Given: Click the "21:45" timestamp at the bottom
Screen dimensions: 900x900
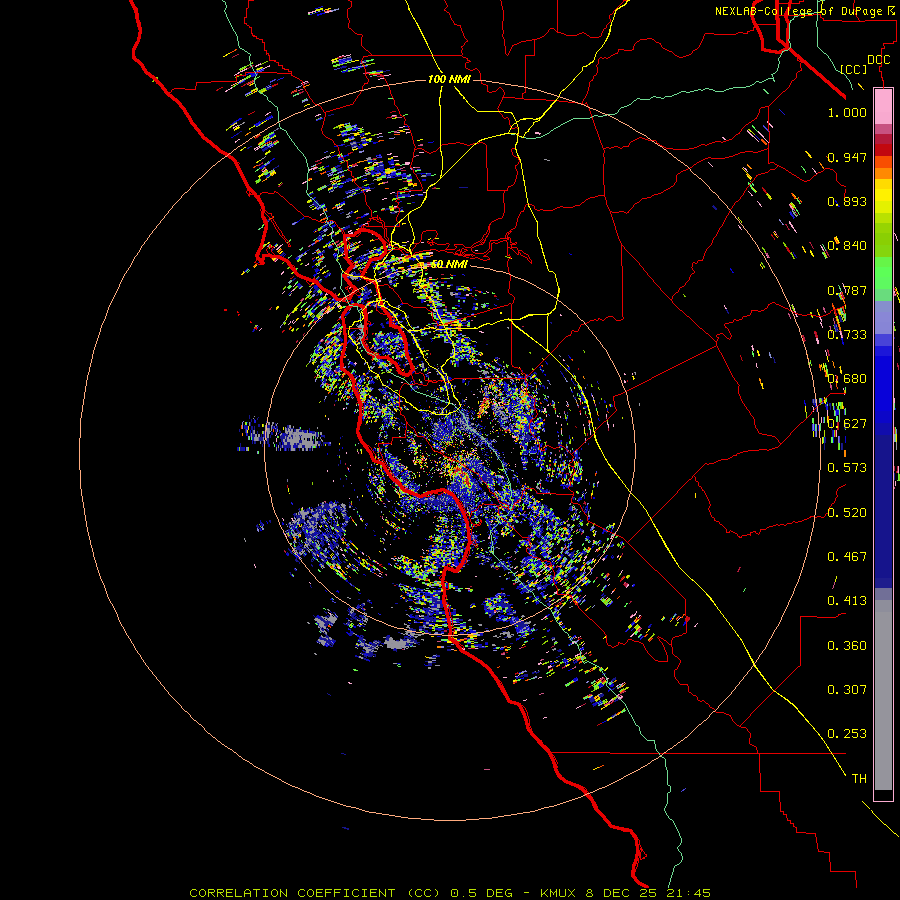Looking at the screenshot, I should click(x=688, y=893).
